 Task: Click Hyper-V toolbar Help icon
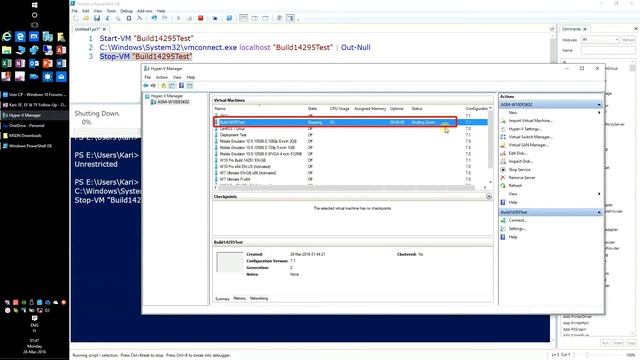[x=181, y=85]
